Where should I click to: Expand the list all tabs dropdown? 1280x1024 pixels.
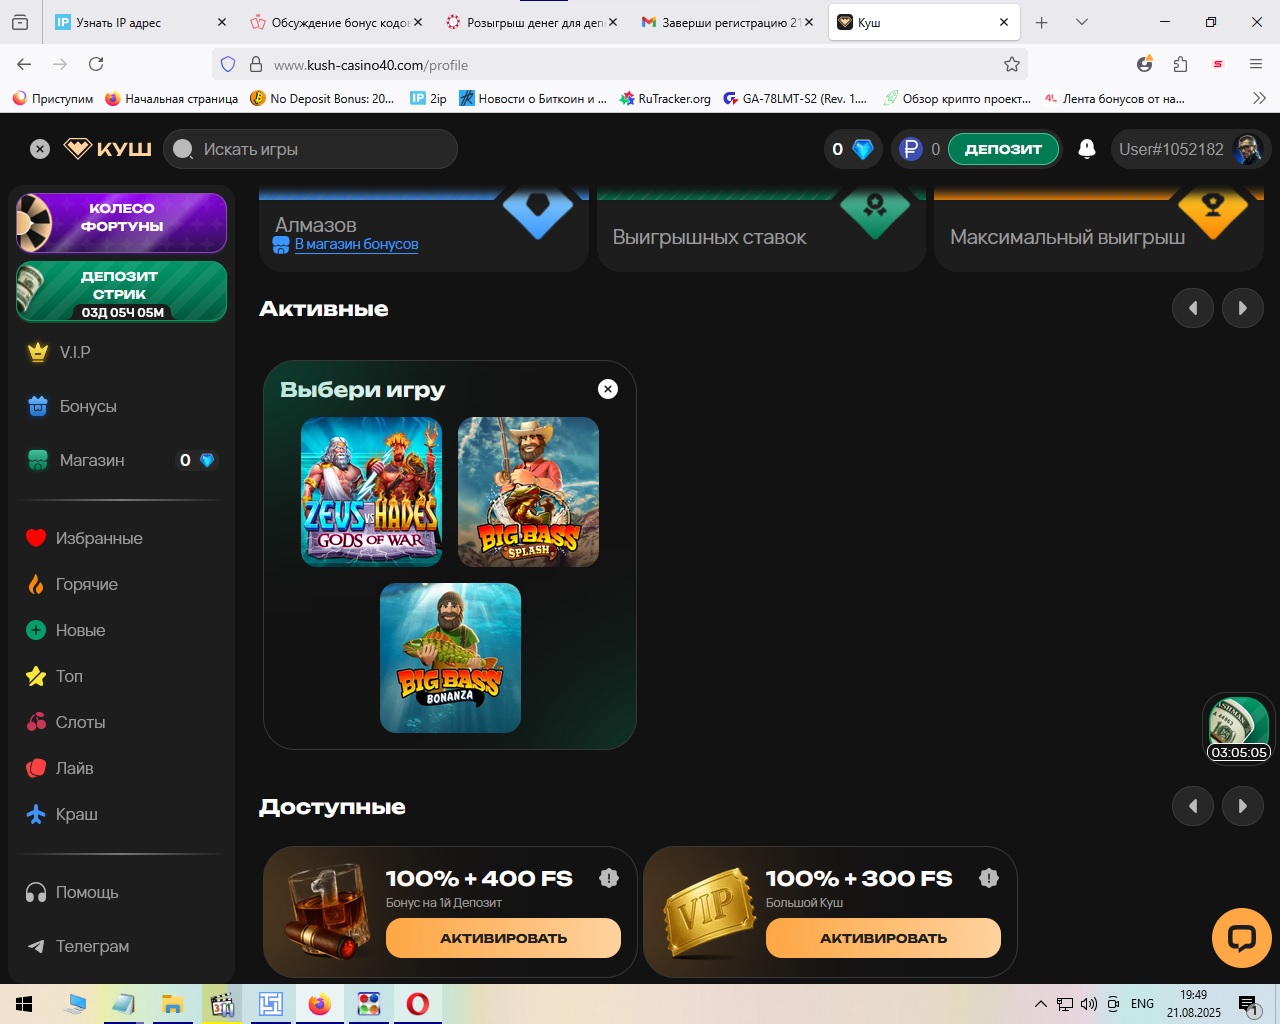[x=1081, y=22]
